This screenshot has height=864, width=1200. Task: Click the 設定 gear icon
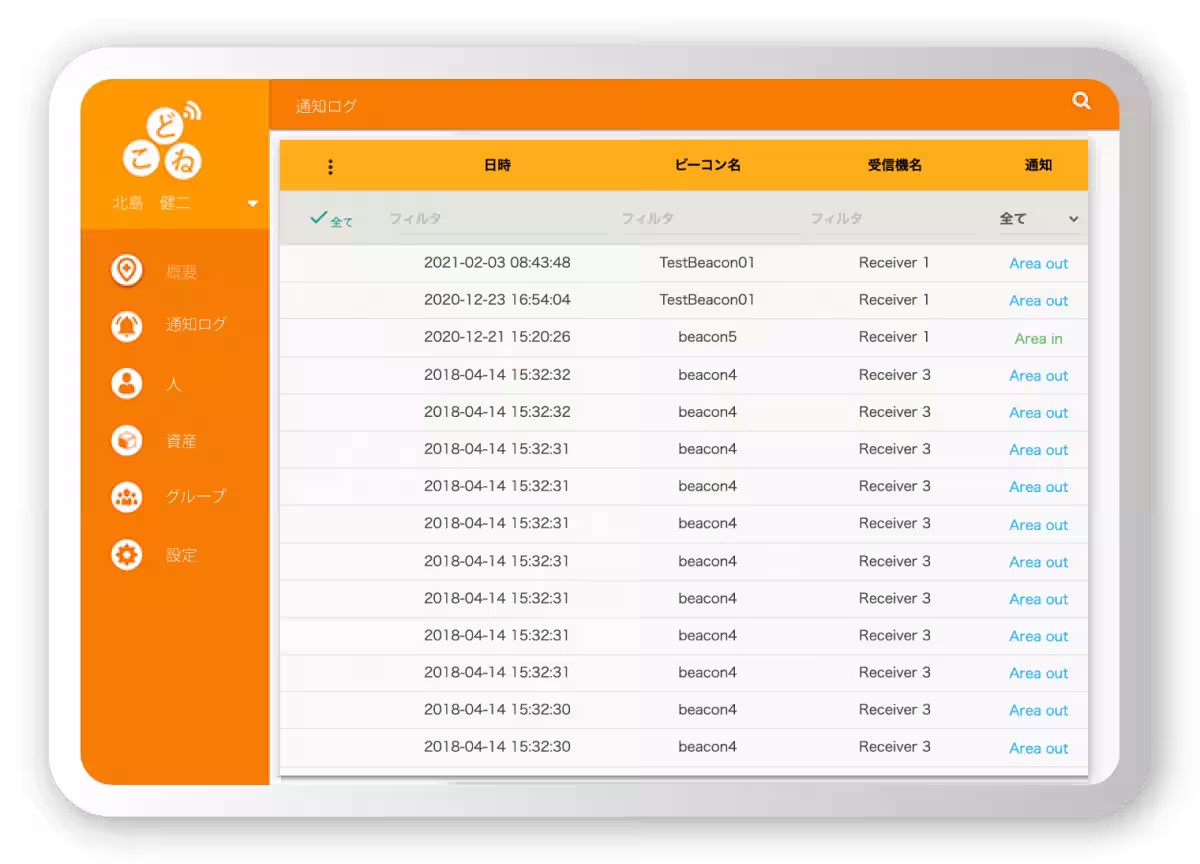(x=127, y=555)
